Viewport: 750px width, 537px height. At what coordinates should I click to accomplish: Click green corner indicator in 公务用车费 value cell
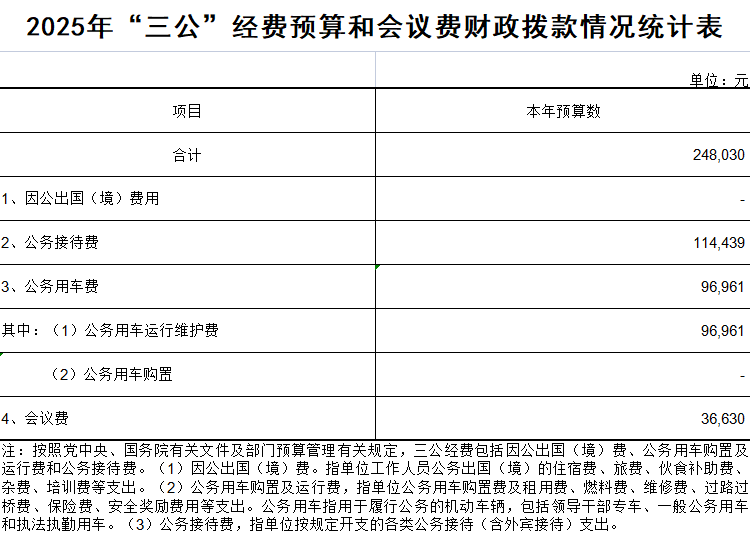point(378,267)
